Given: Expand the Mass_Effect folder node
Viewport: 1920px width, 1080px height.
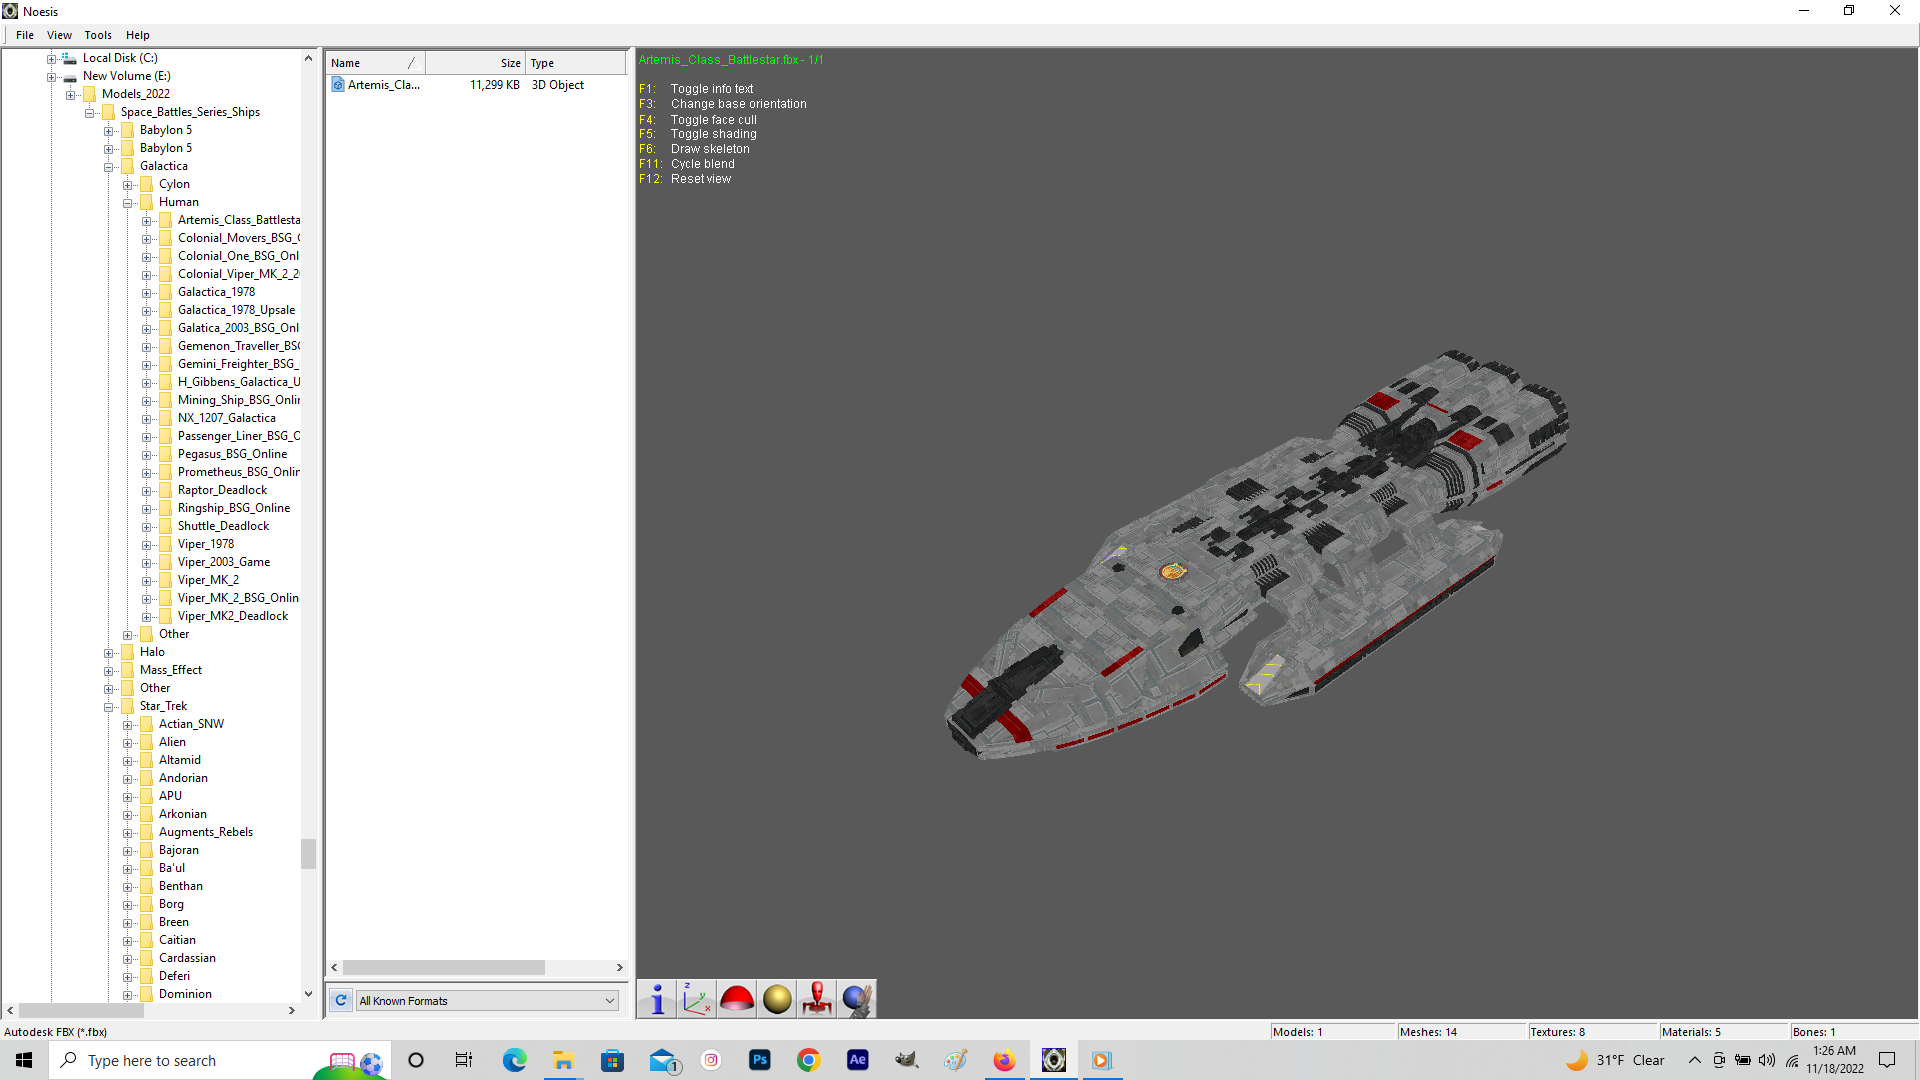Looking at the screenshot, I should [109, 671].
